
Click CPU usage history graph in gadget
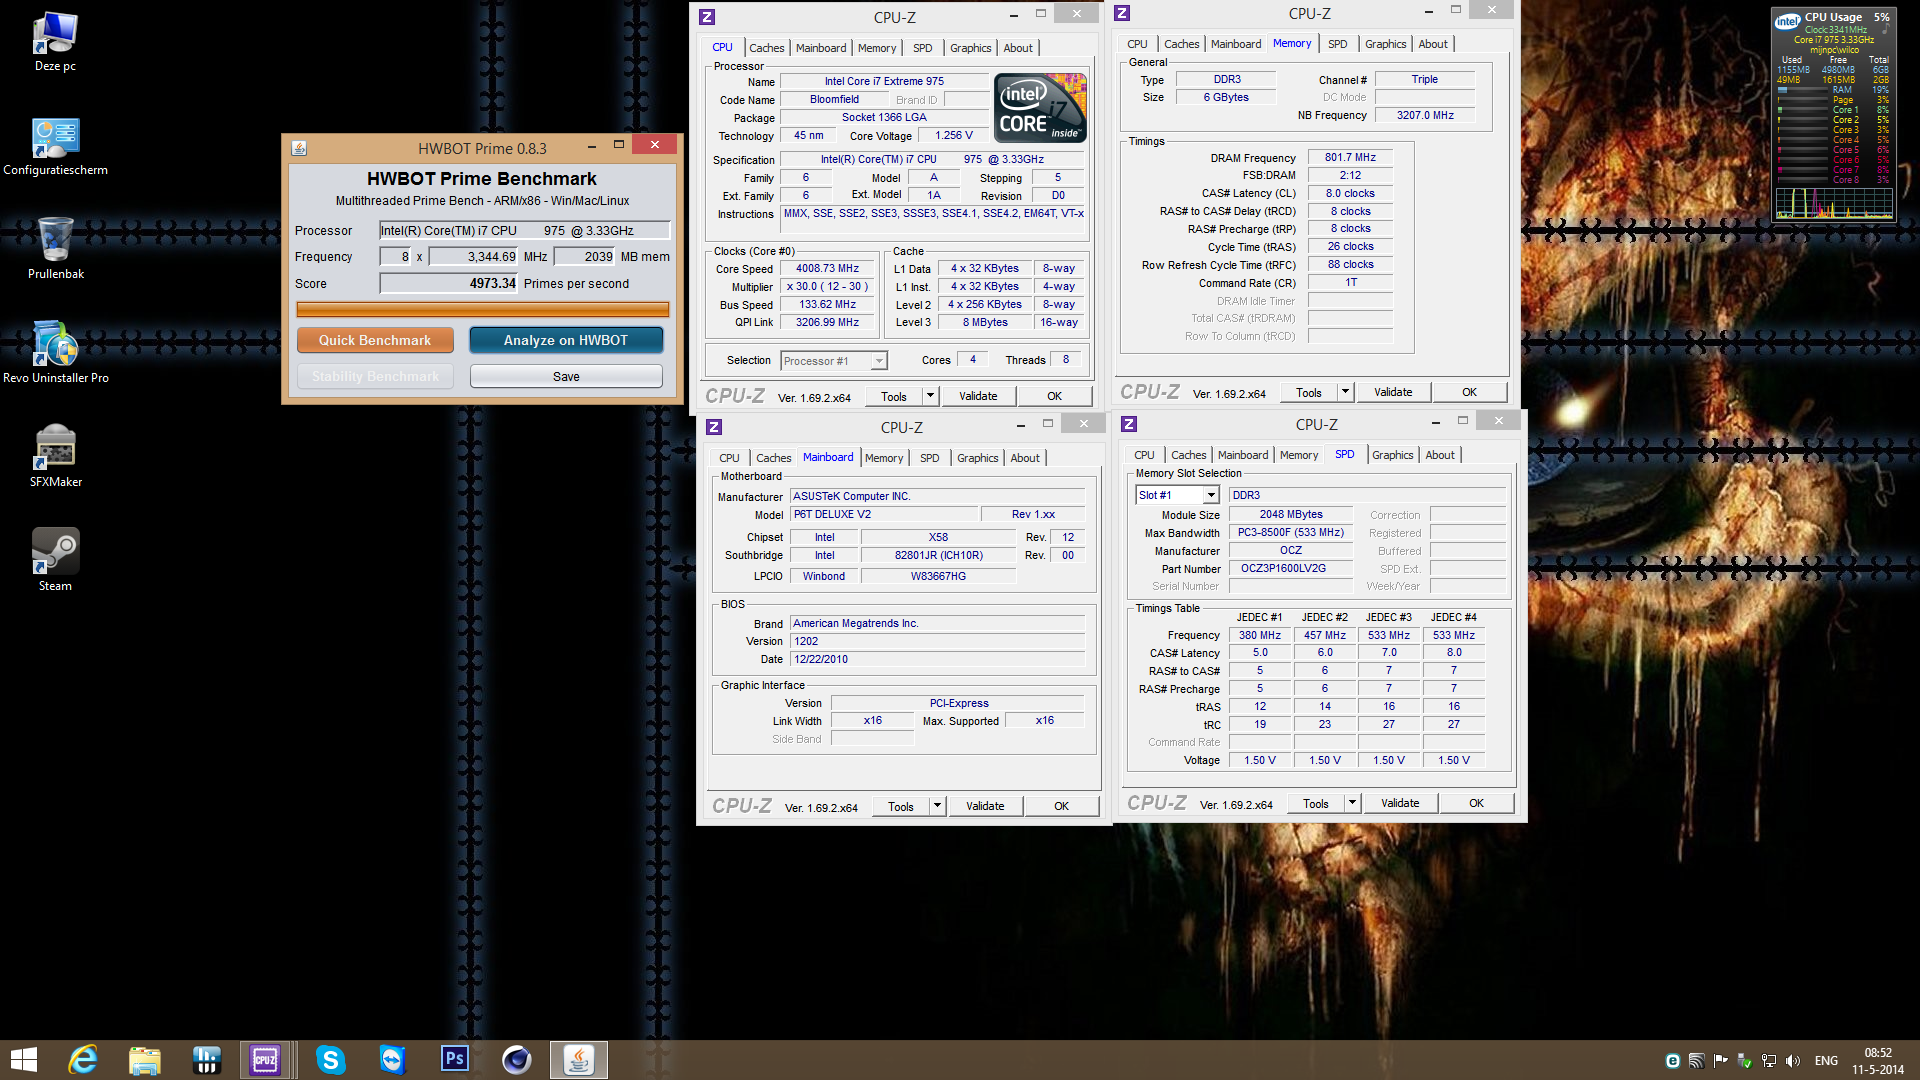coord(1834,203)
